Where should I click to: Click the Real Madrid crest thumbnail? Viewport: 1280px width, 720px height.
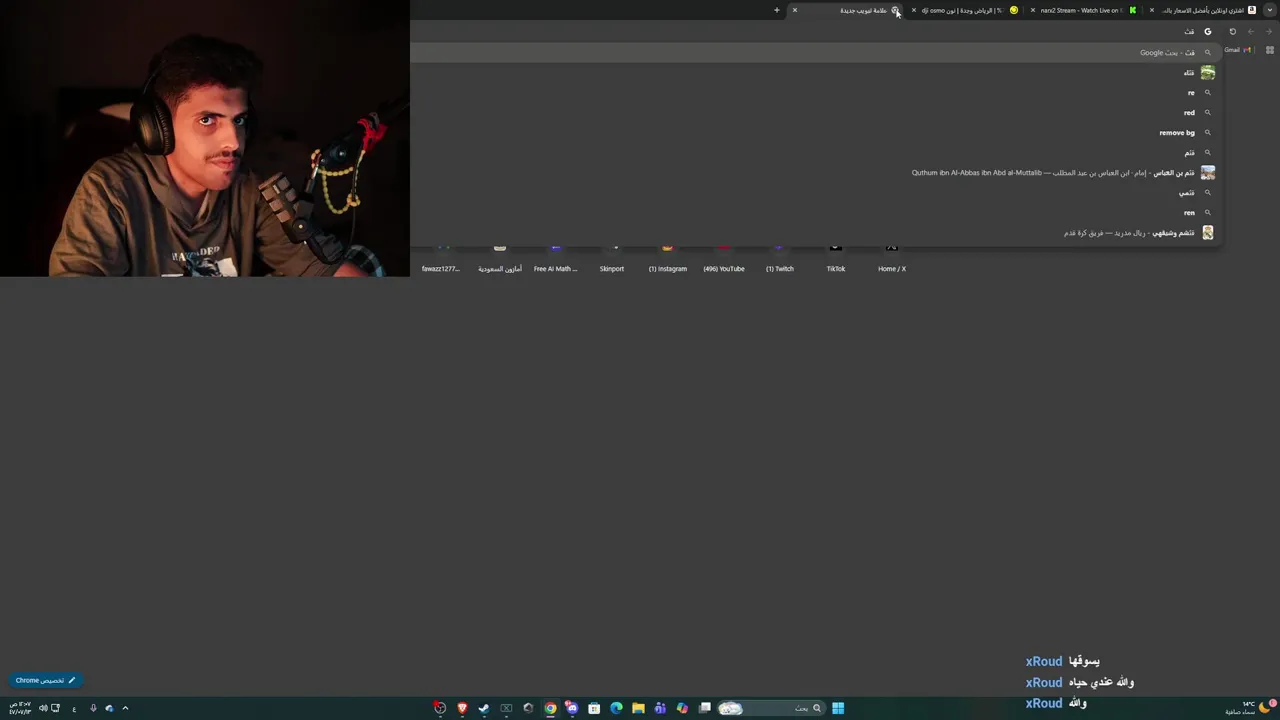tap(1208, 233)
